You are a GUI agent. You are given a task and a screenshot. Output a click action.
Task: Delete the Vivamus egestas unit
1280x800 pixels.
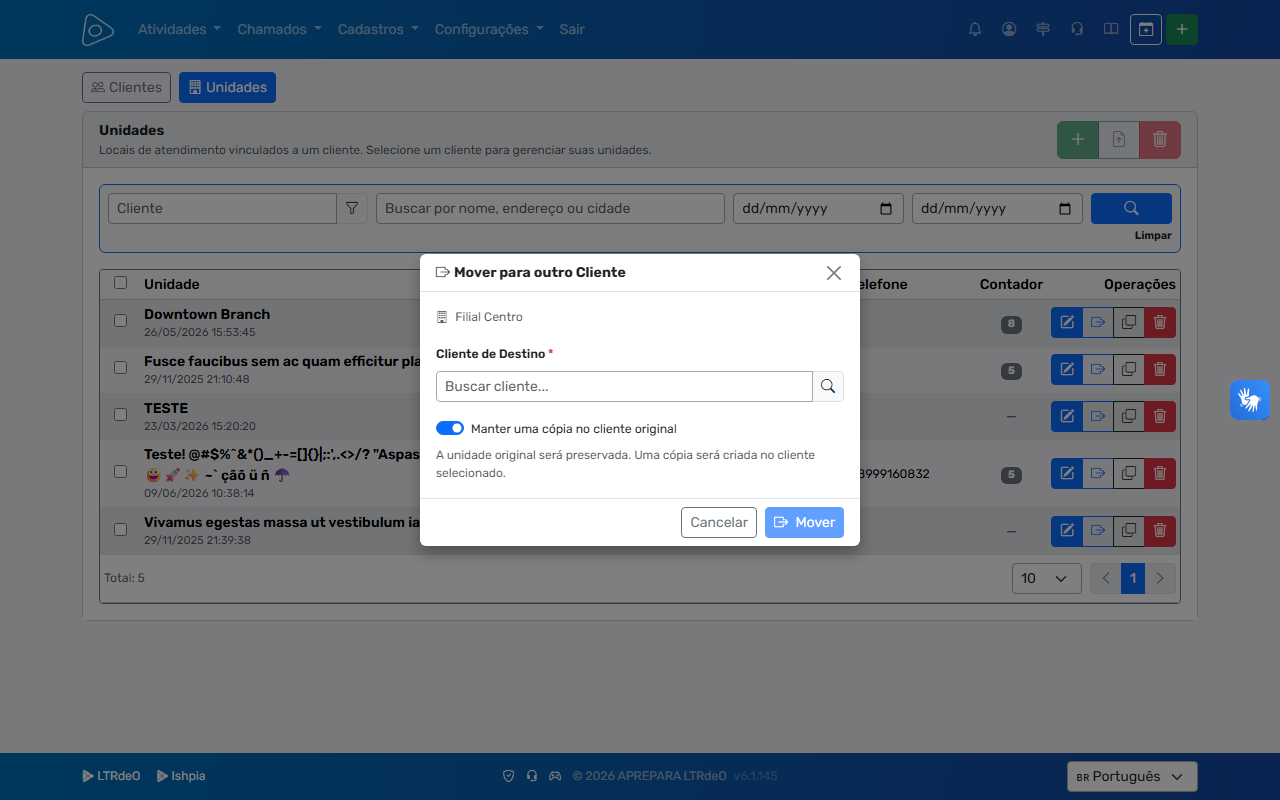tap(1160, 531)
